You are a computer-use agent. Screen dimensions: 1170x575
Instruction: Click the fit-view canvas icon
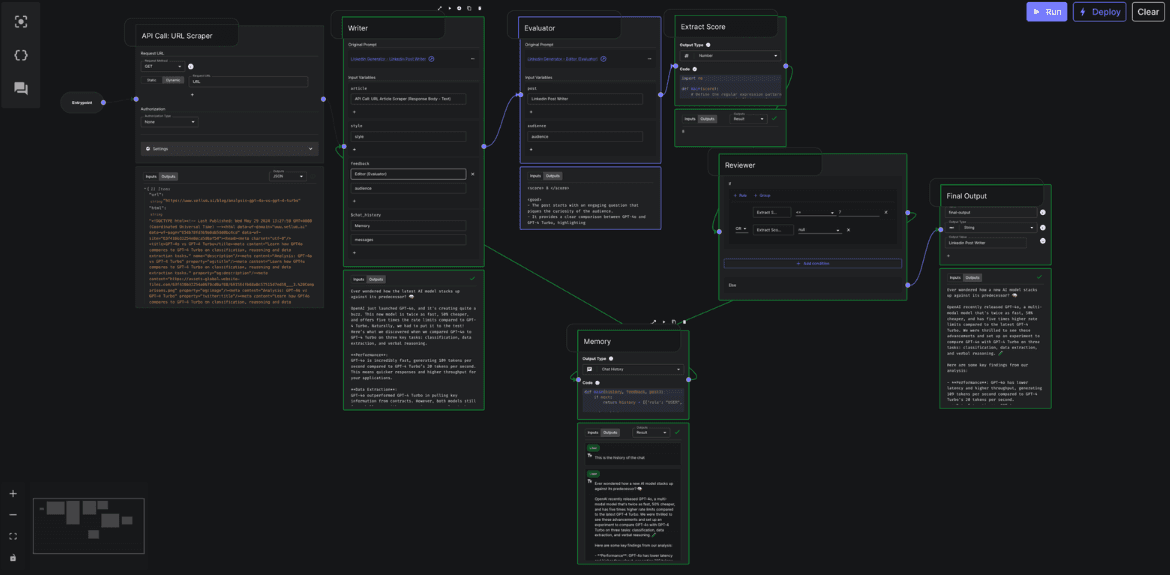(13, 537)
